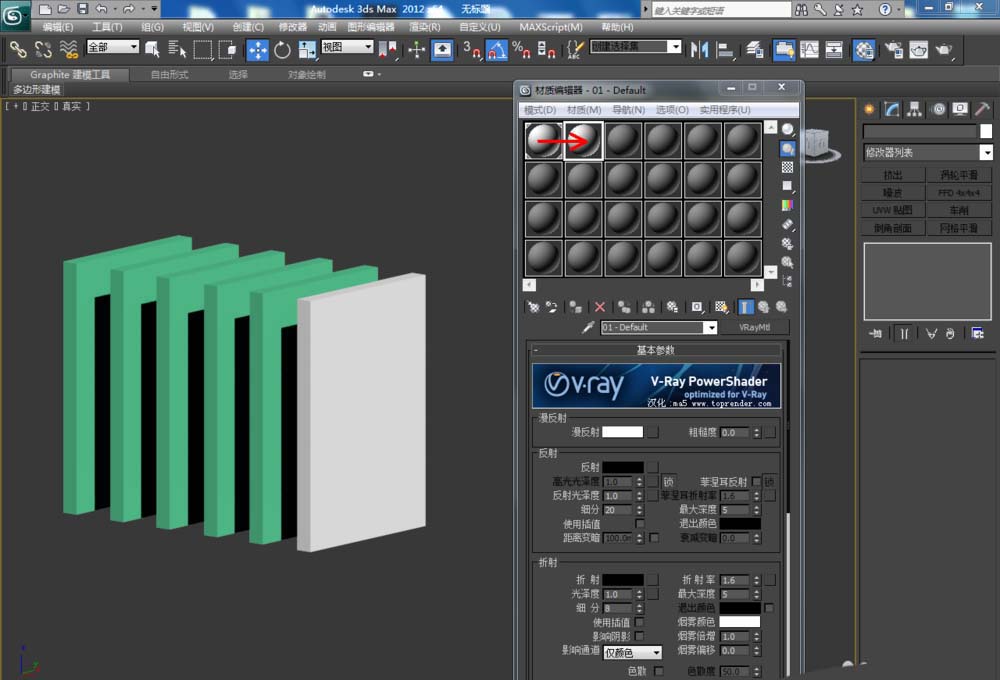Open the Hierarchy panel tab icon
Viewport: 1000px width, 680px height.
coord(915,109)
